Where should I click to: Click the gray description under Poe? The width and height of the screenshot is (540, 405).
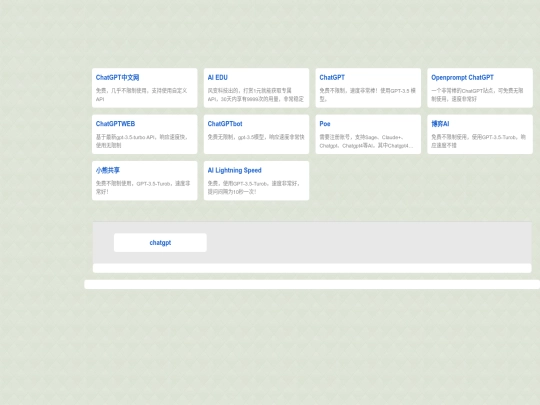pyautogui.click(x=366, y=141)
